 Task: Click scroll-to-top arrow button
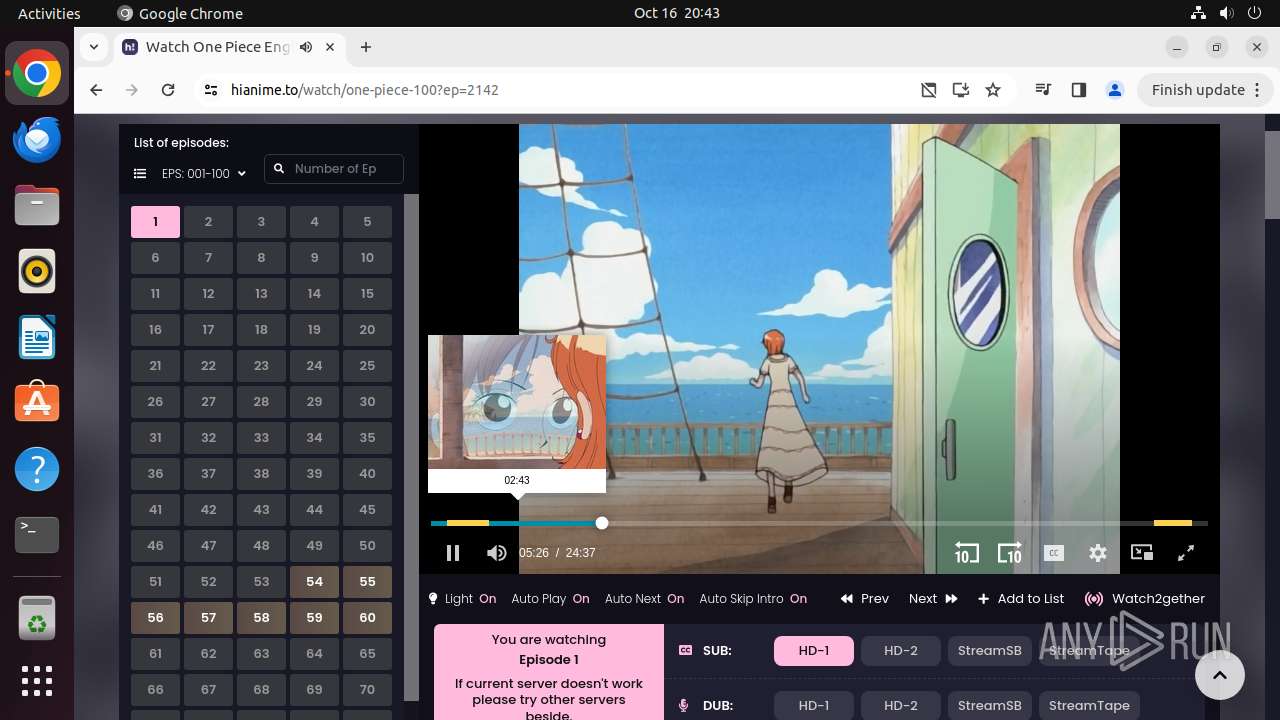[x=1219, y=675]
